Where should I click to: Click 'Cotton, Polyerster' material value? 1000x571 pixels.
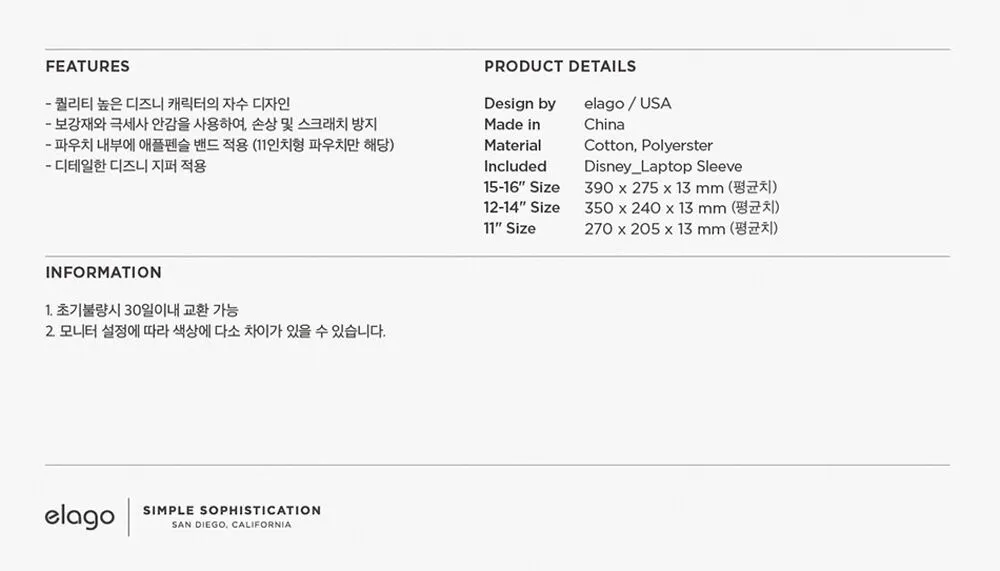(x=648, y=146)
